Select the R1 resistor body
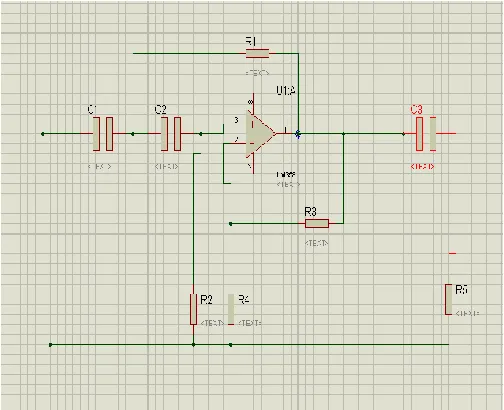 click(x=257, y=53)
